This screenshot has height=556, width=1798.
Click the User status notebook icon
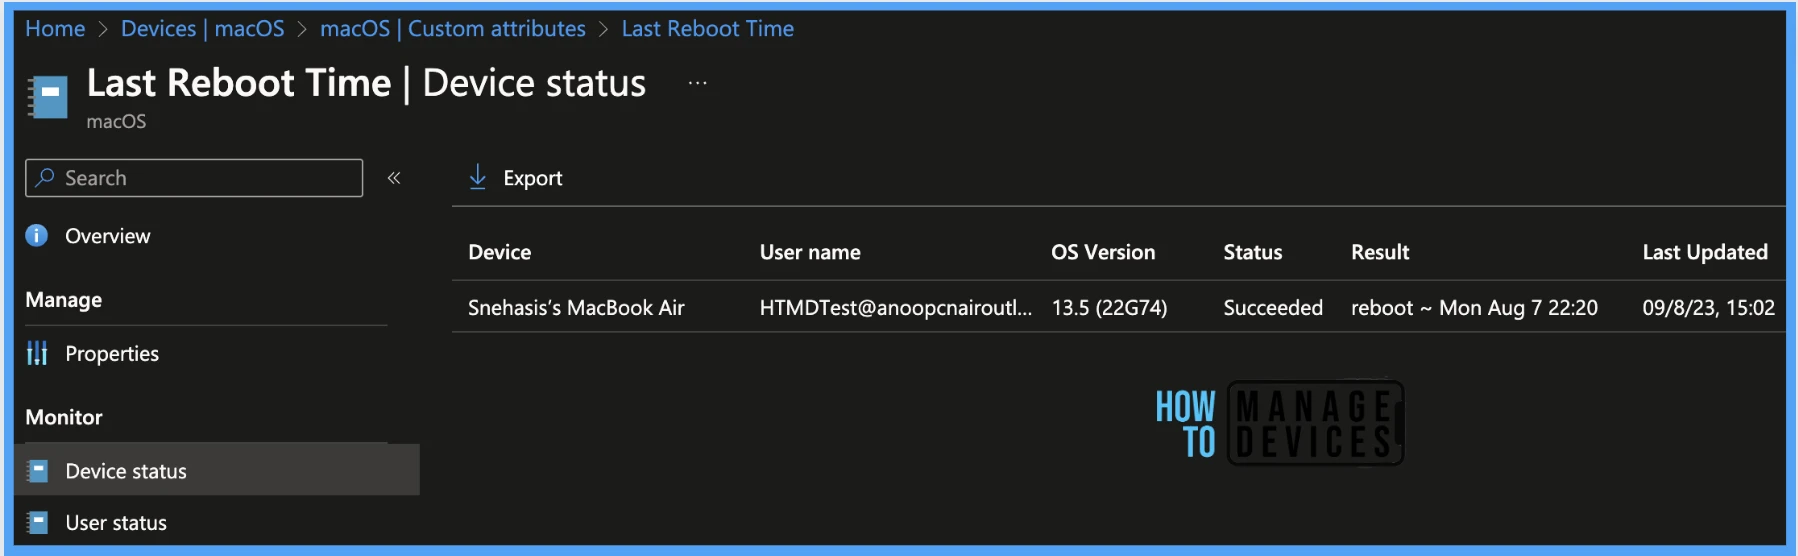pyautogui.click(x=38, y=522)
